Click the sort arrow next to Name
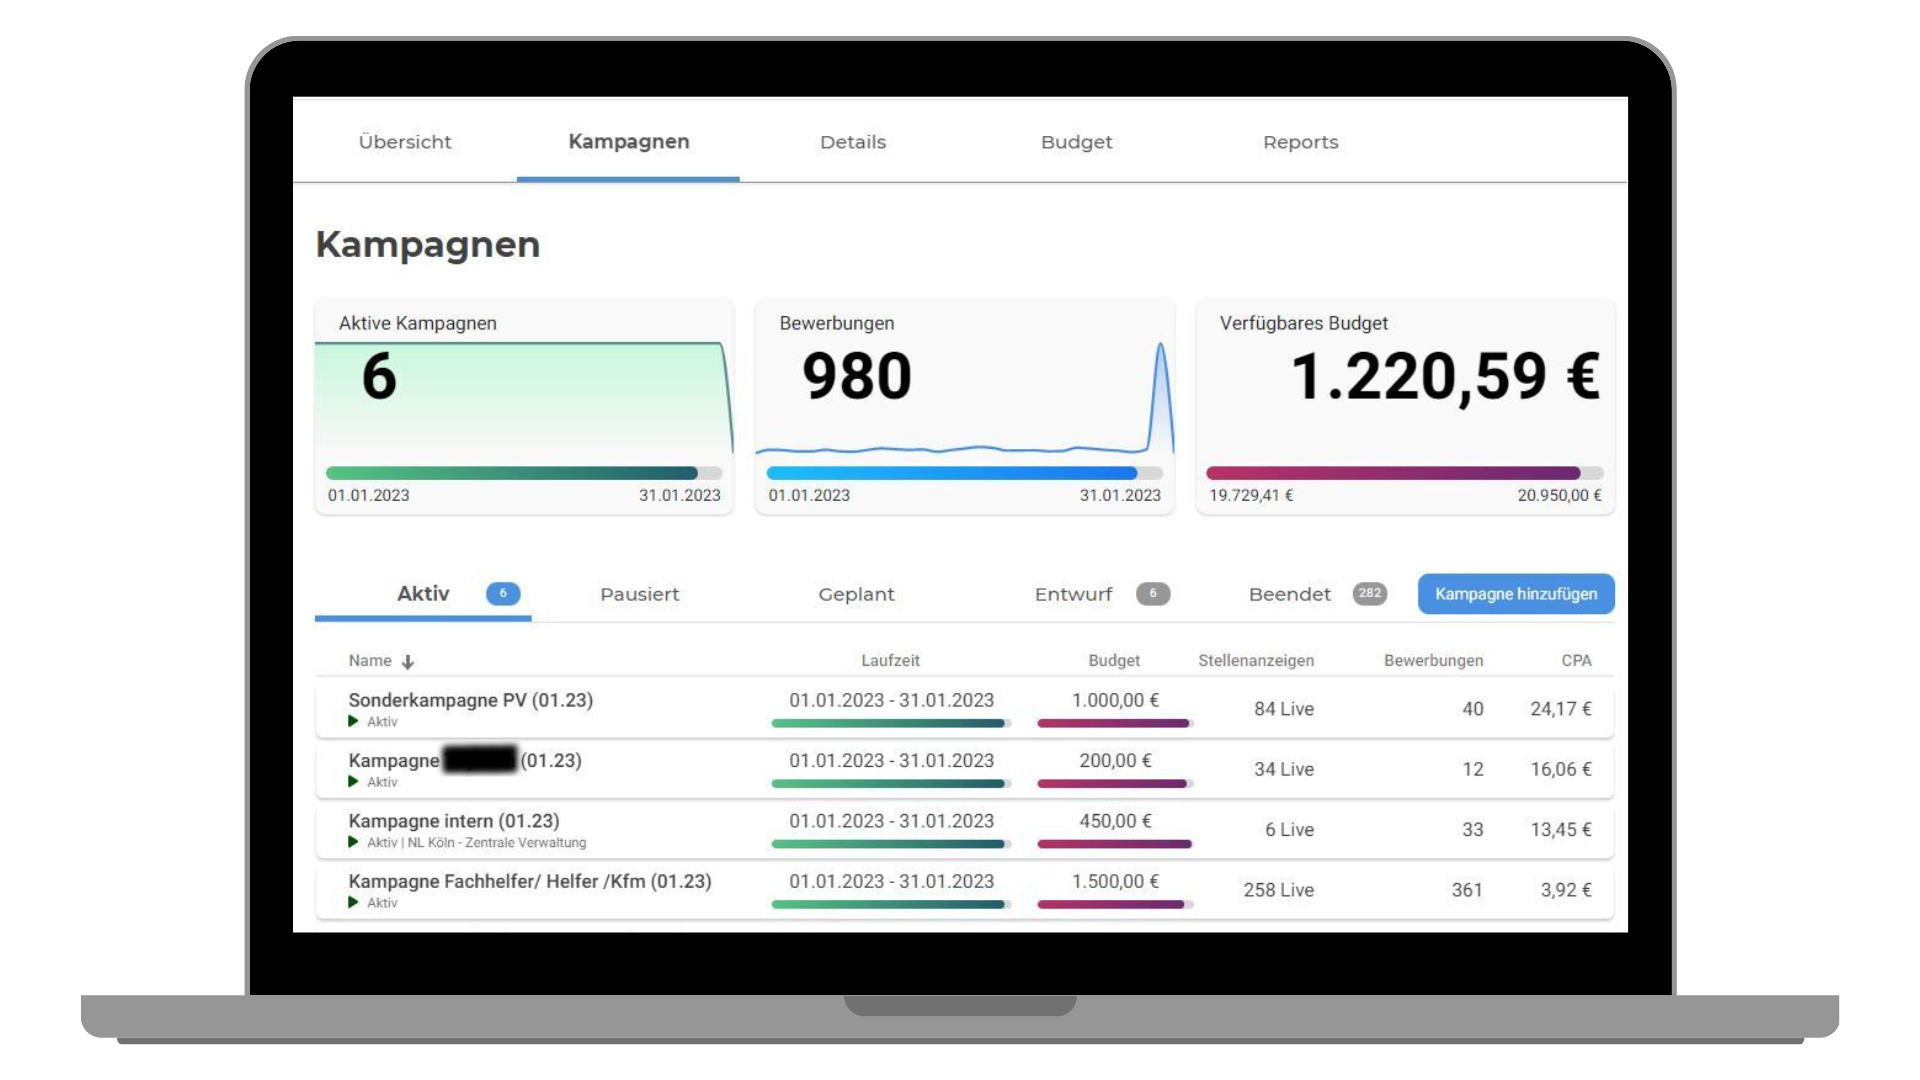Image resolution: width=1920 pixels, height=1080 pixels. 408,662
